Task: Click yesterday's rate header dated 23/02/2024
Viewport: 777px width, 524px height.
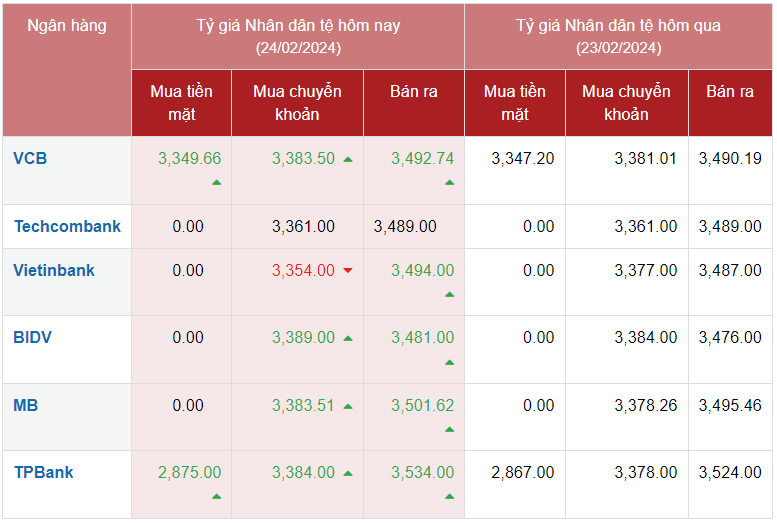Action: click(618, 36)
